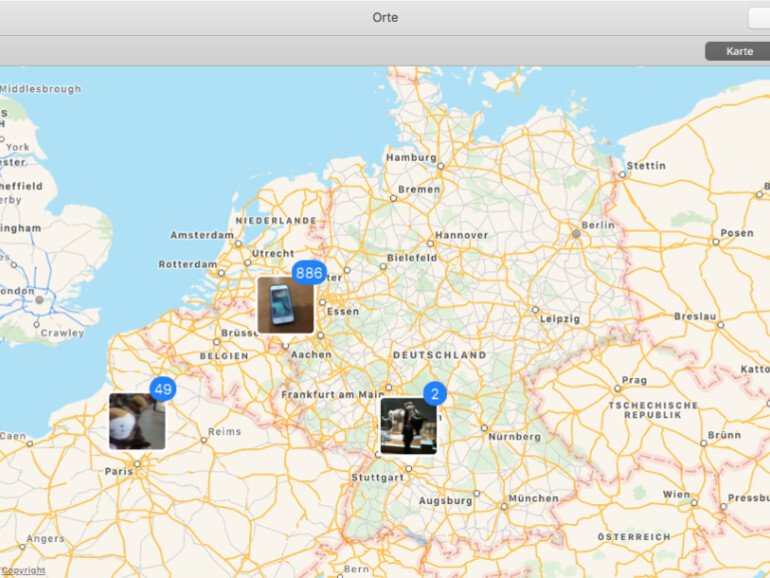Click the Rotterdam city label
770x578 pixels.
point(188,264)
